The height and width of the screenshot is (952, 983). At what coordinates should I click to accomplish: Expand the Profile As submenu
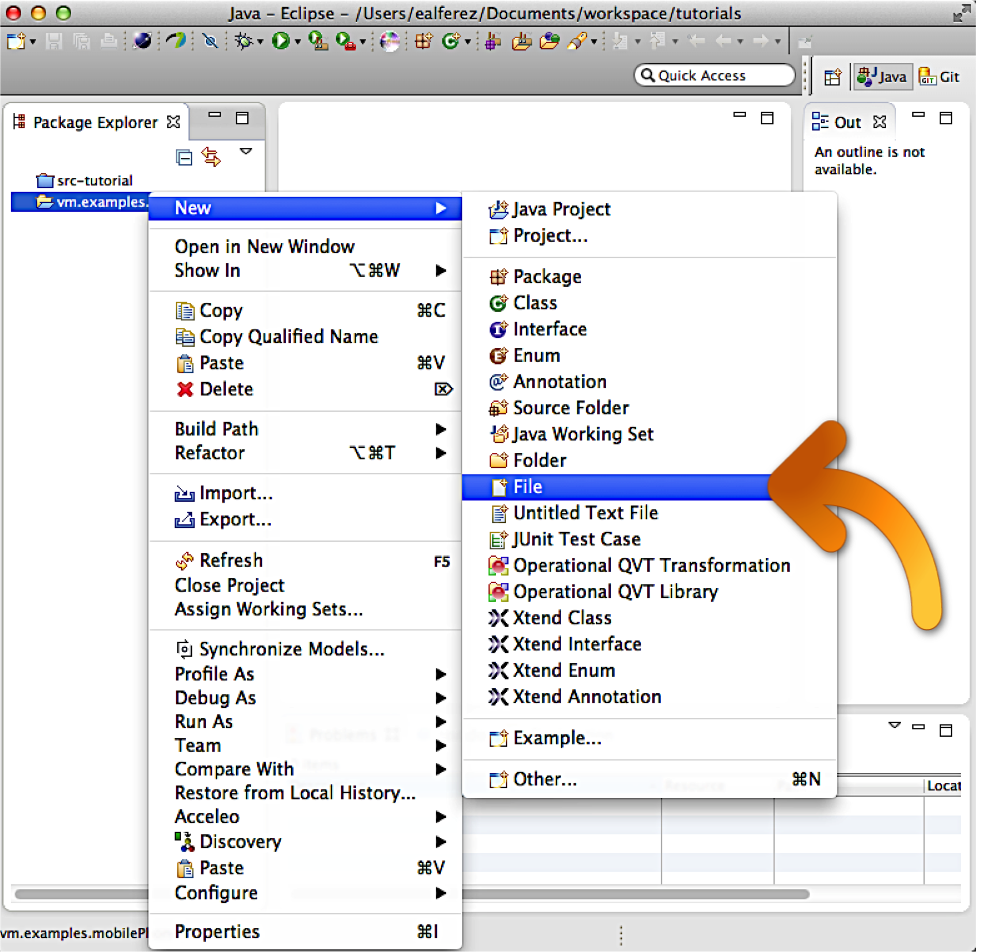(305, 674)
